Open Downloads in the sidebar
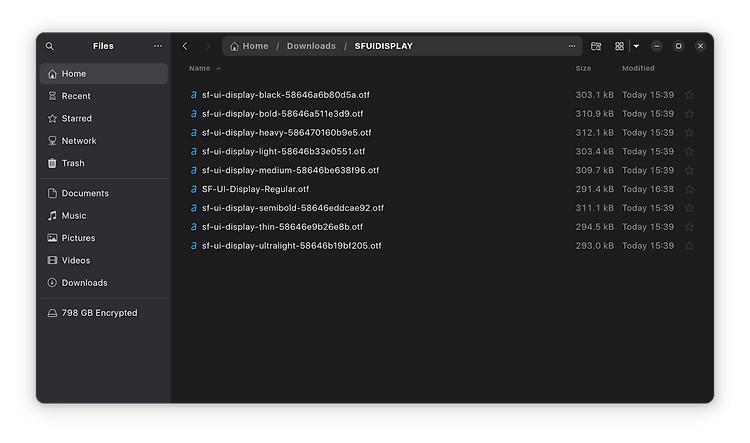Screen dimensions: 750x443 pyautogui.click(x=104, y=283)
